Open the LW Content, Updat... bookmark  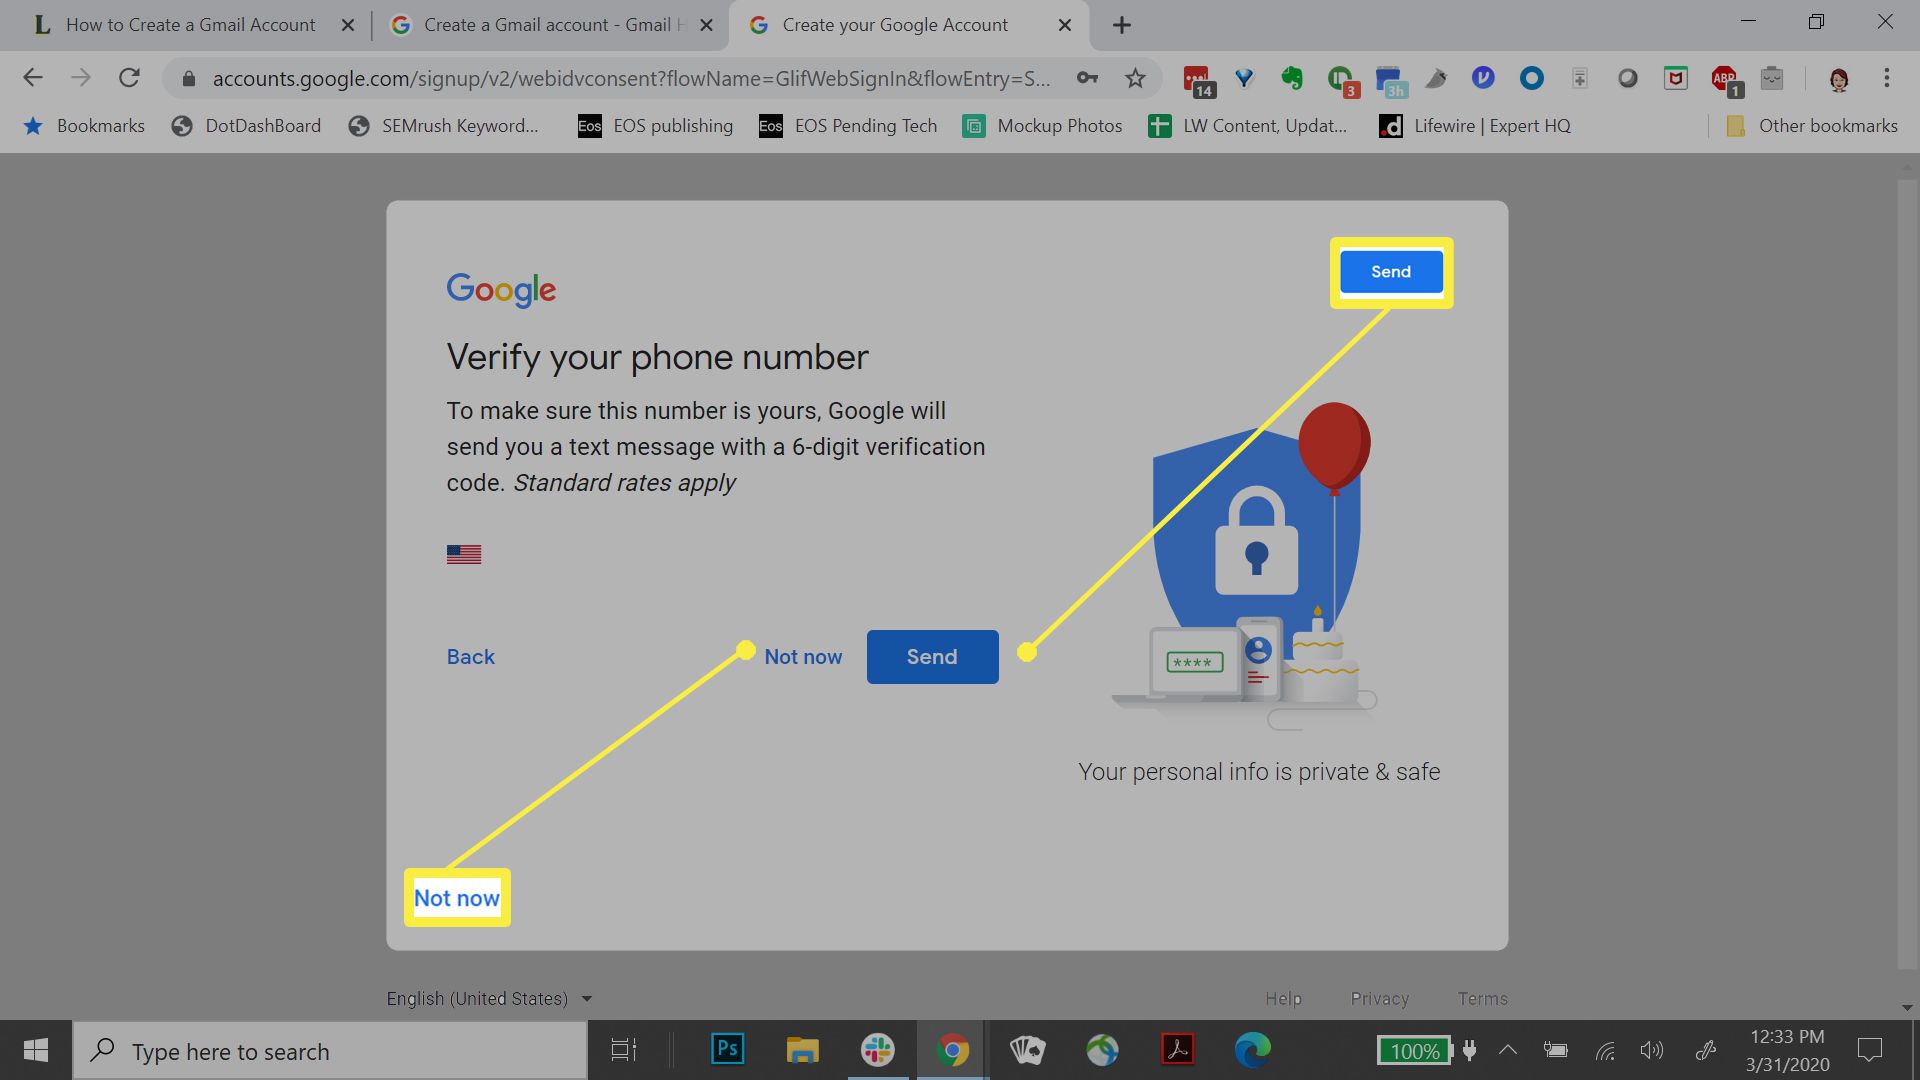1247,126
